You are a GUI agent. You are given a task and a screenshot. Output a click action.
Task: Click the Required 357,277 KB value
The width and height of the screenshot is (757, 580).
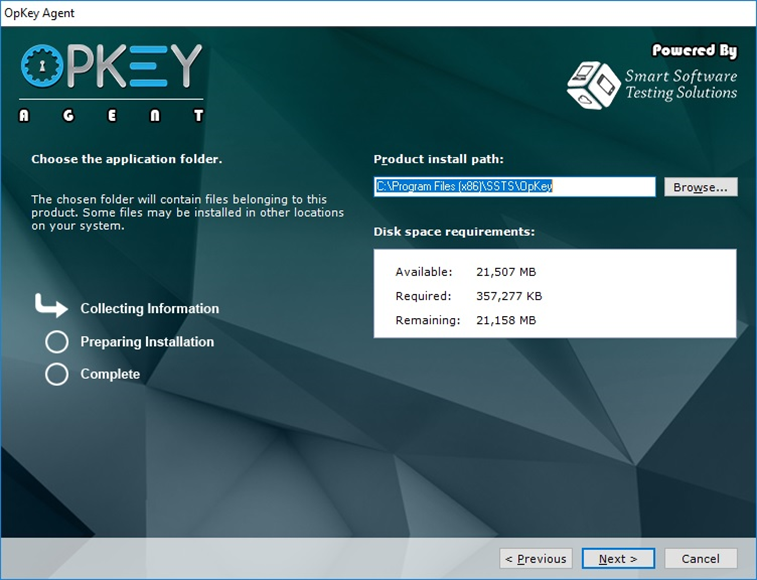(x=507, y=296)
